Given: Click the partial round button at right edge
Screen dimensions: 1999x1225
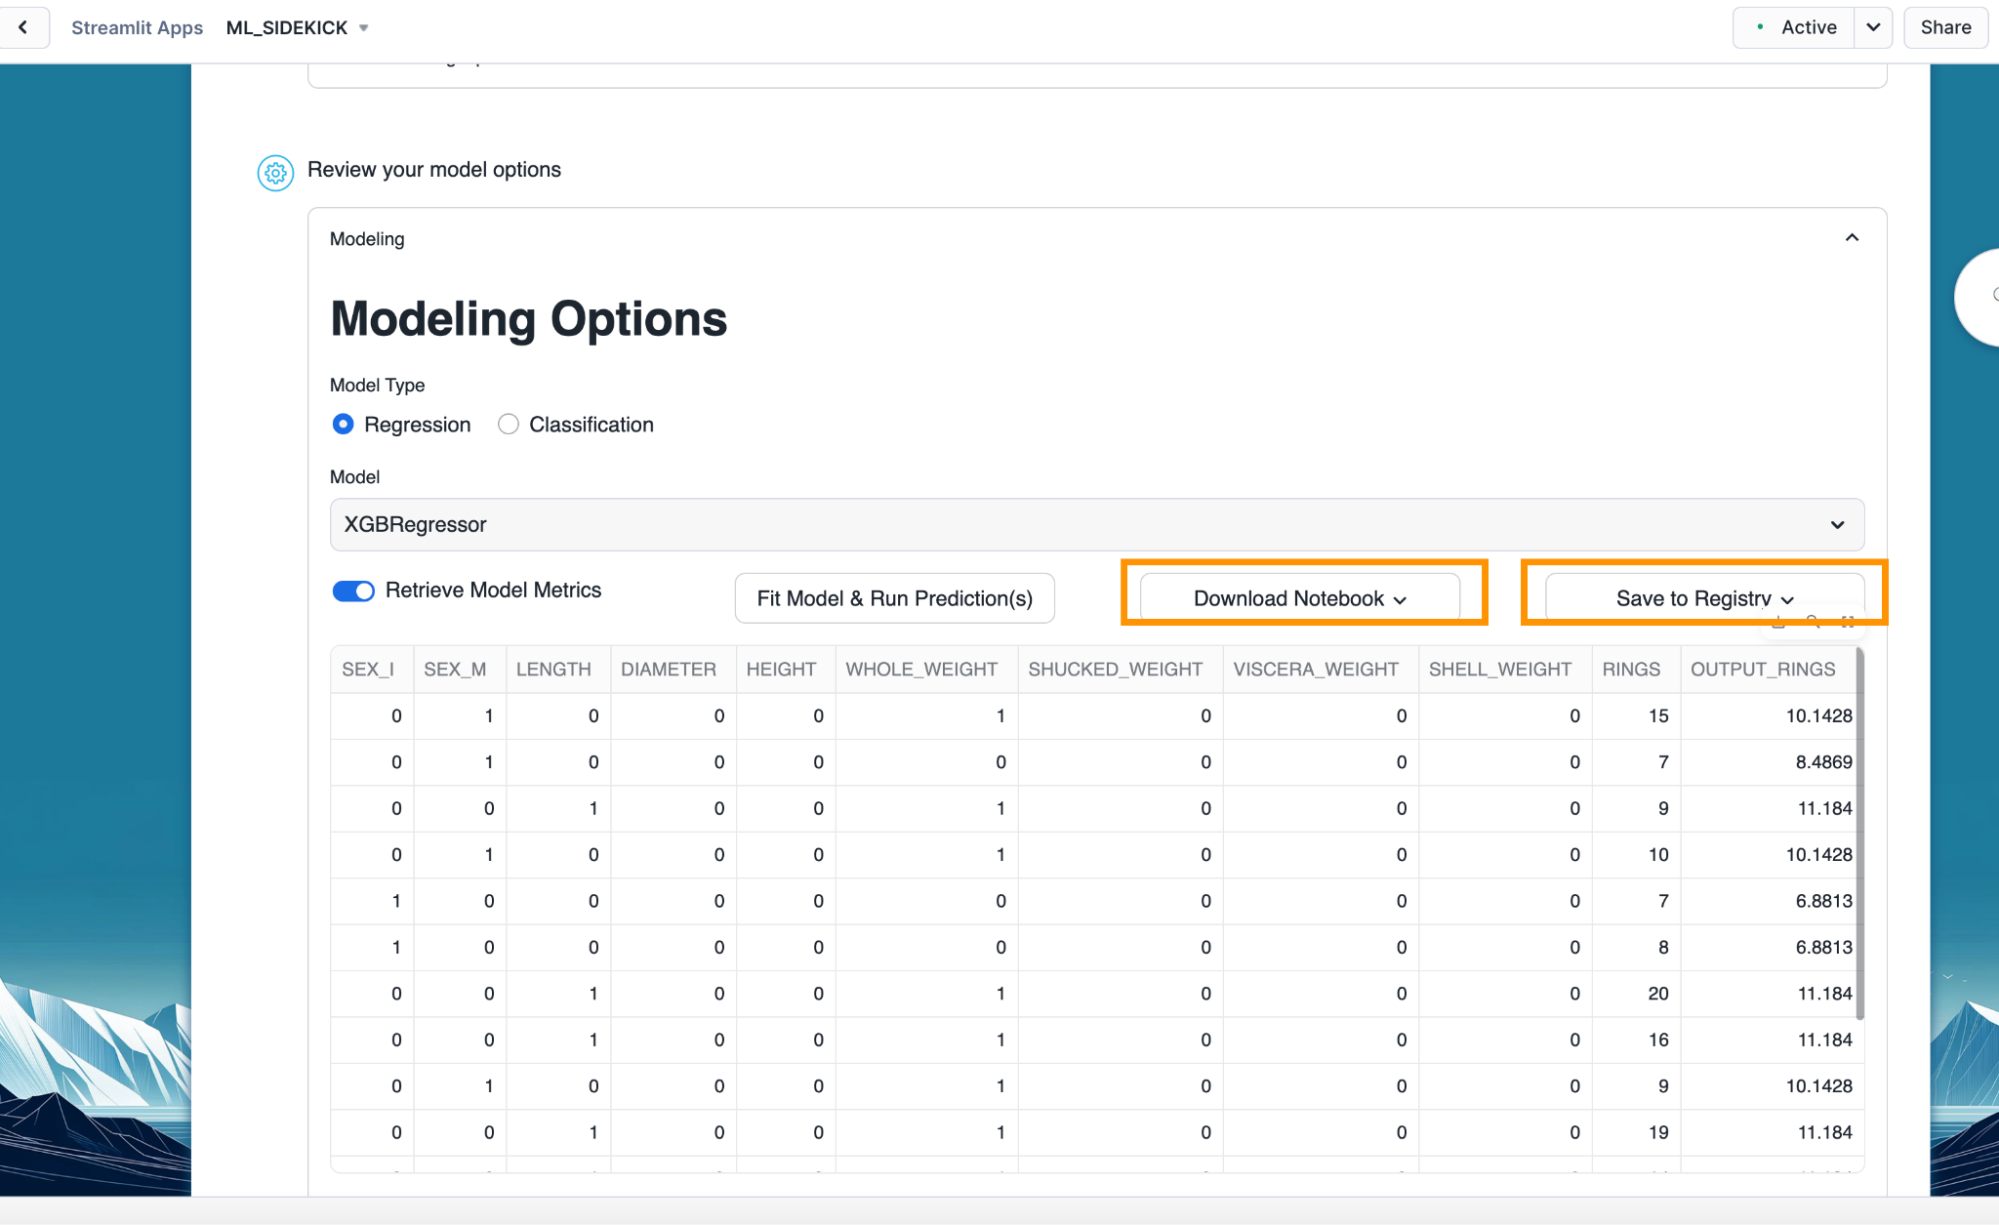Looking at the screenshot, I should point(1980,297).
